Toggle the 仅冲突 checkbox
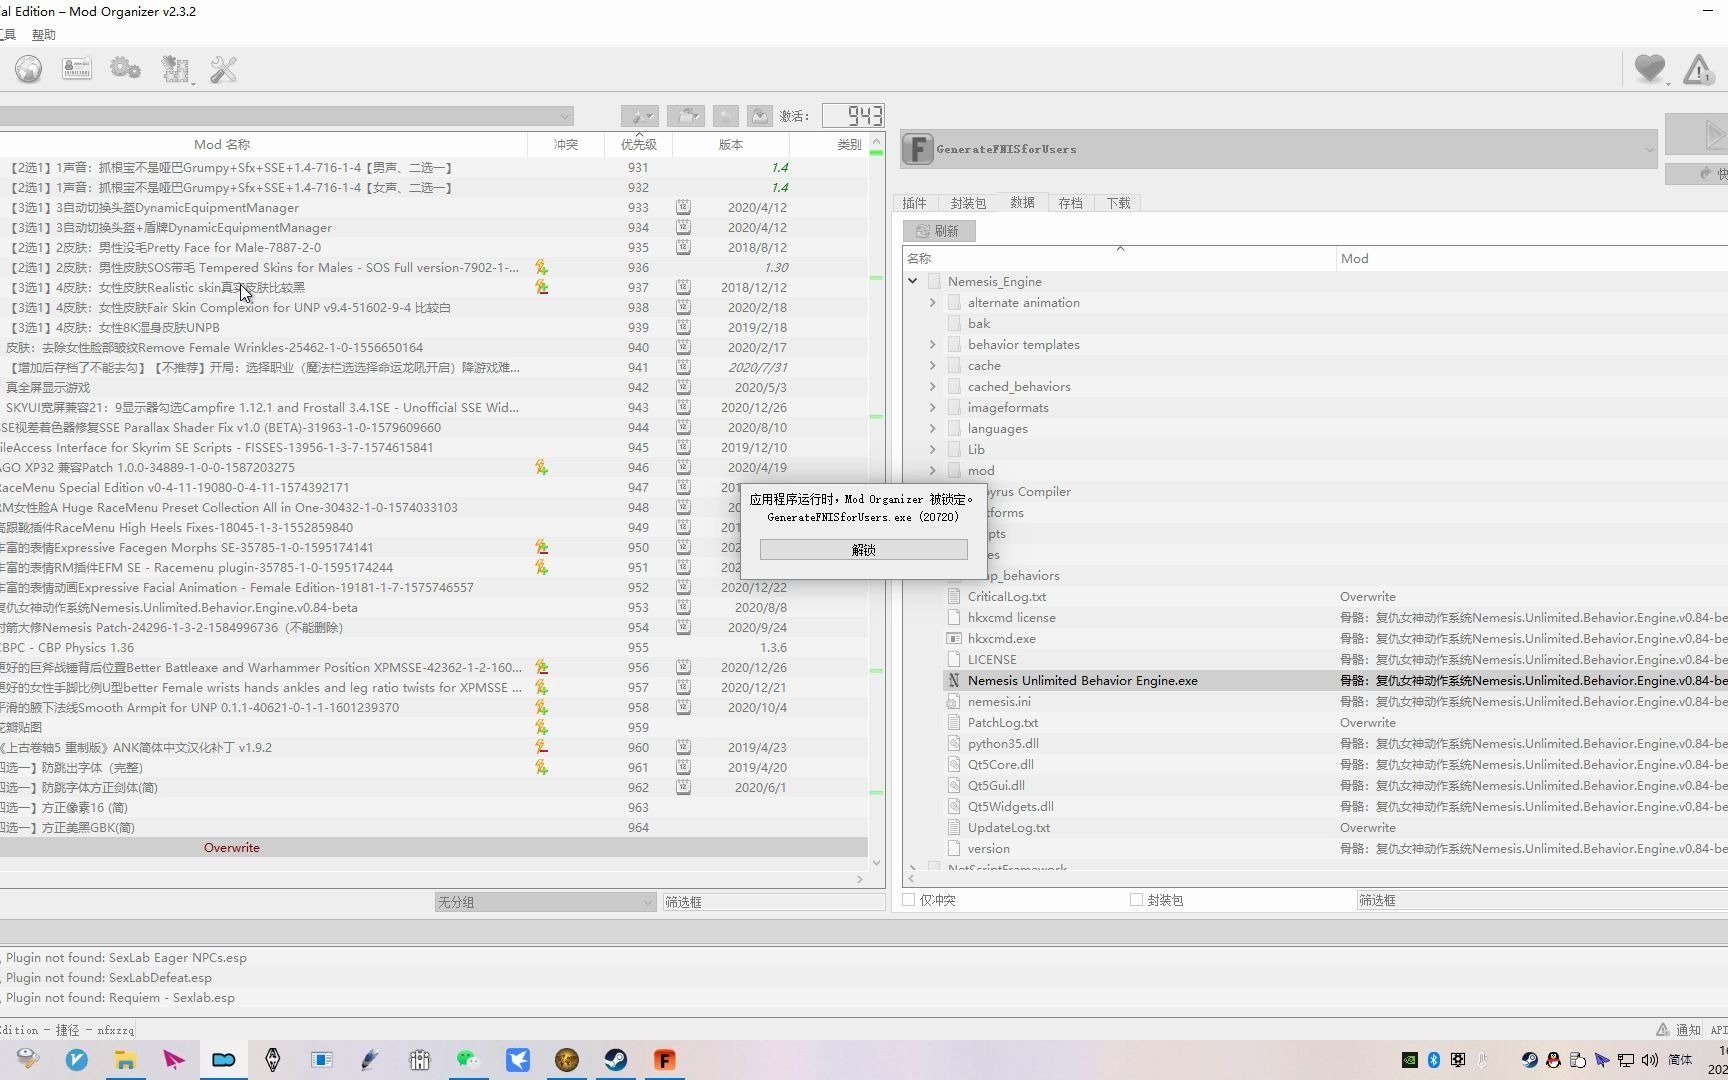Screen dimensions: 1728x1080 coord(909,900)
